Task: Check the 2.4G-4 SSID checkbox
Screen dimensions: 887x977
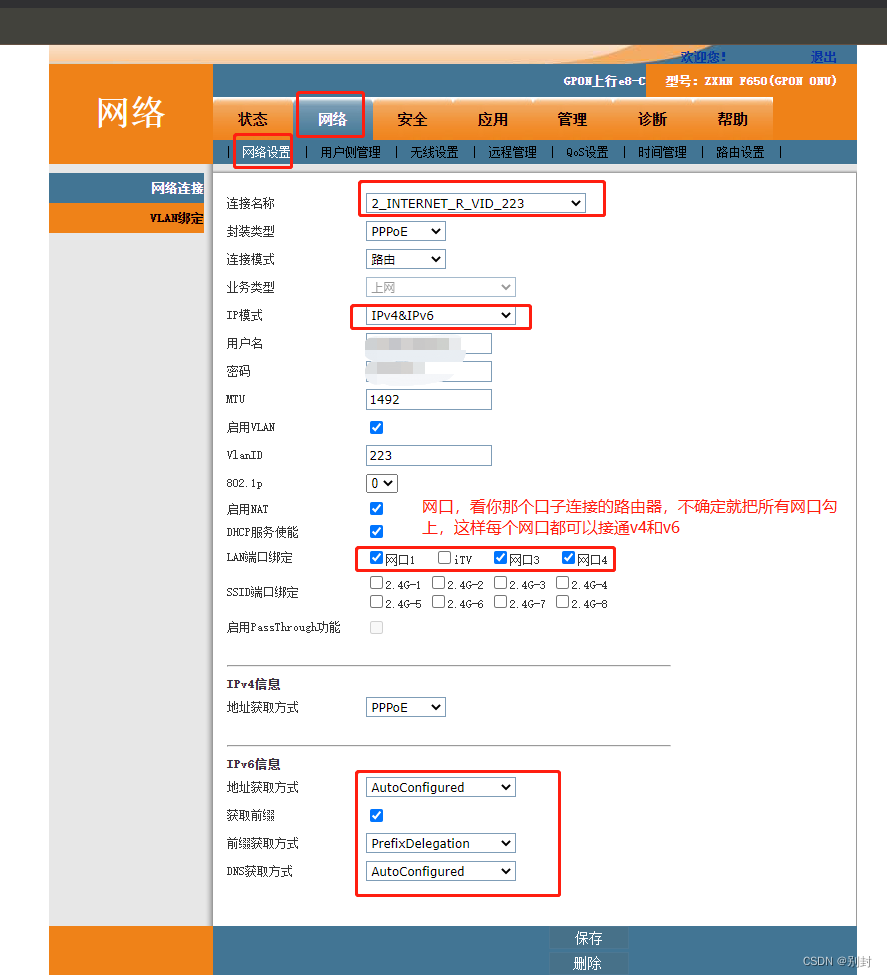Action: (562, 583)
